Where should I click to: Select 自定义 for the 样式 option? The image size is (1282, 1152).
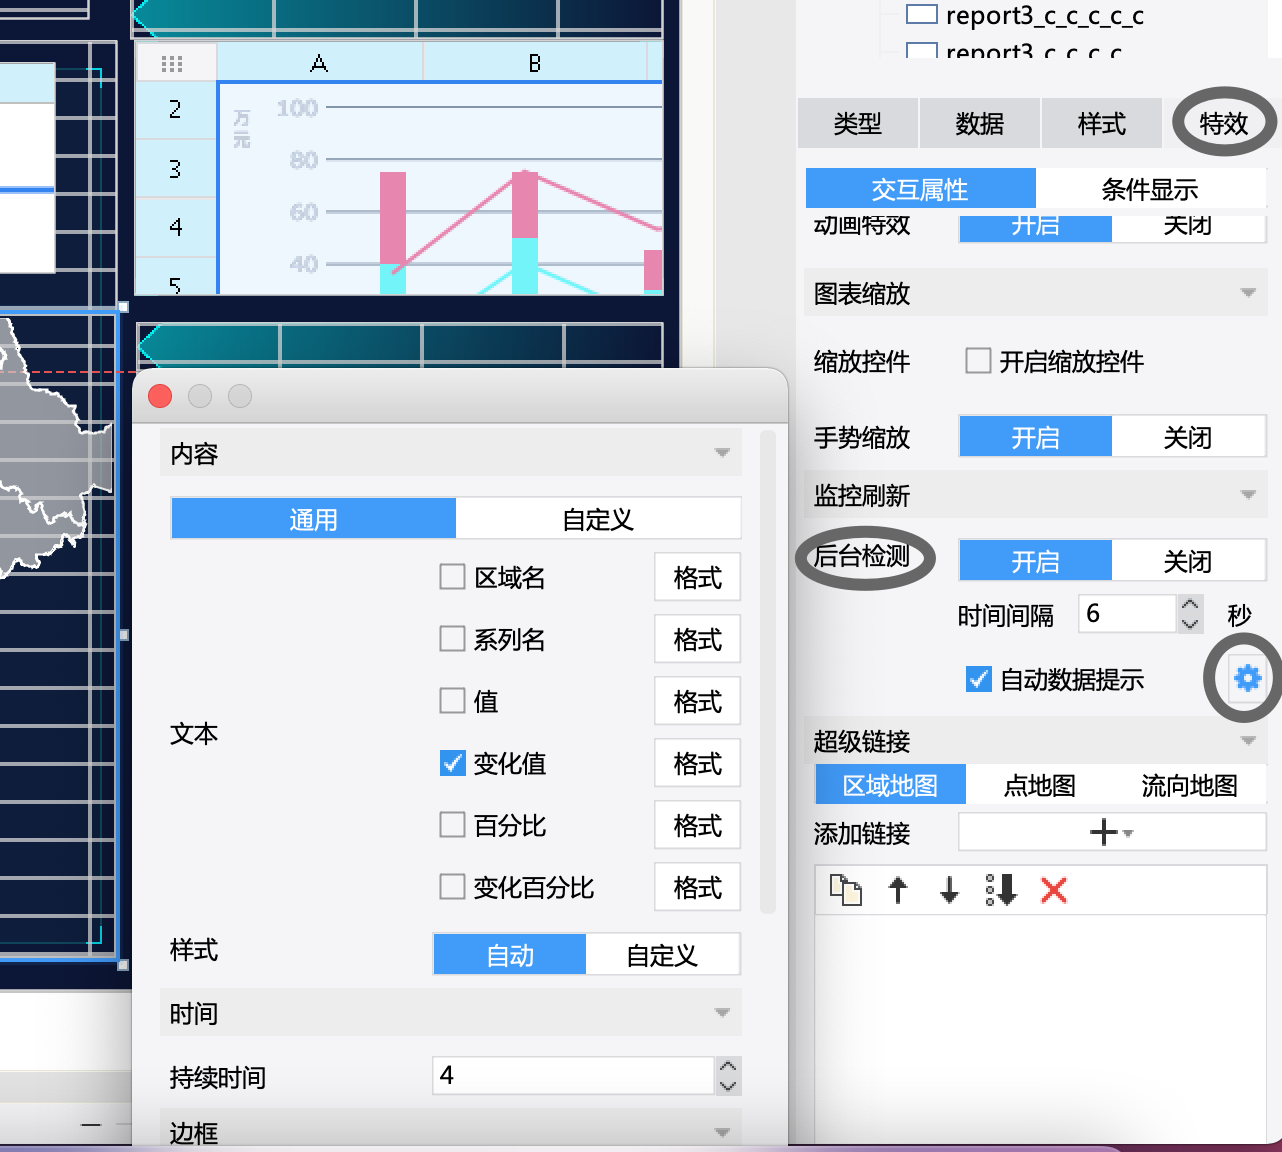coord(662,955)
